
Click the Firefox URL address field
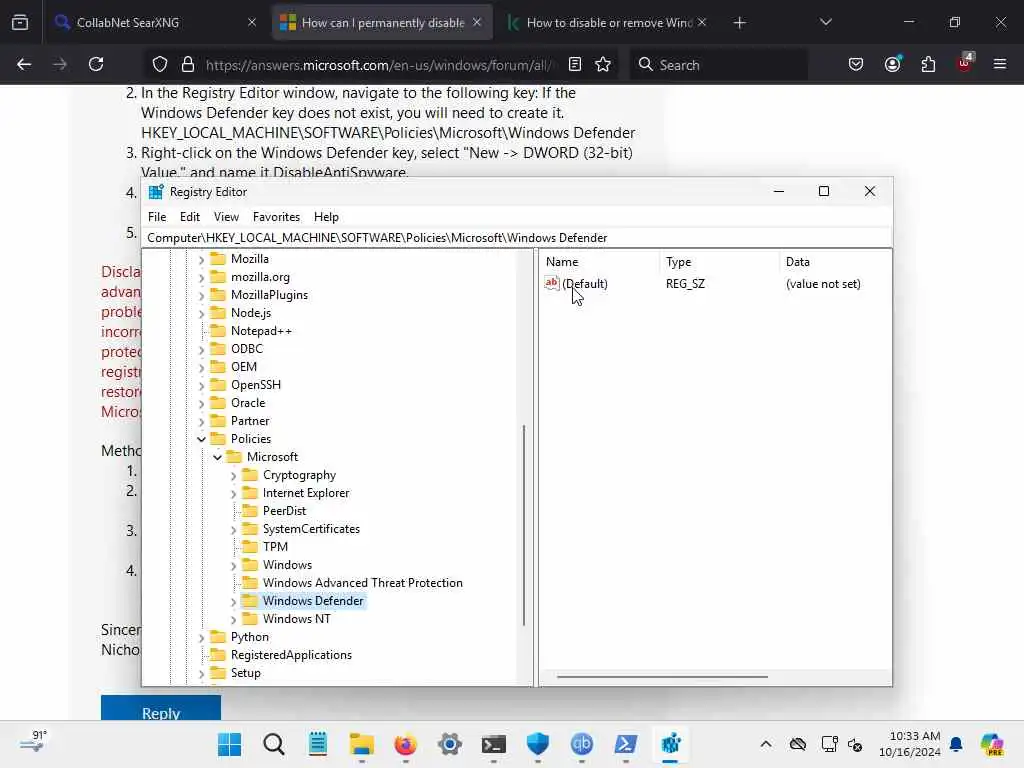[379, 65]
